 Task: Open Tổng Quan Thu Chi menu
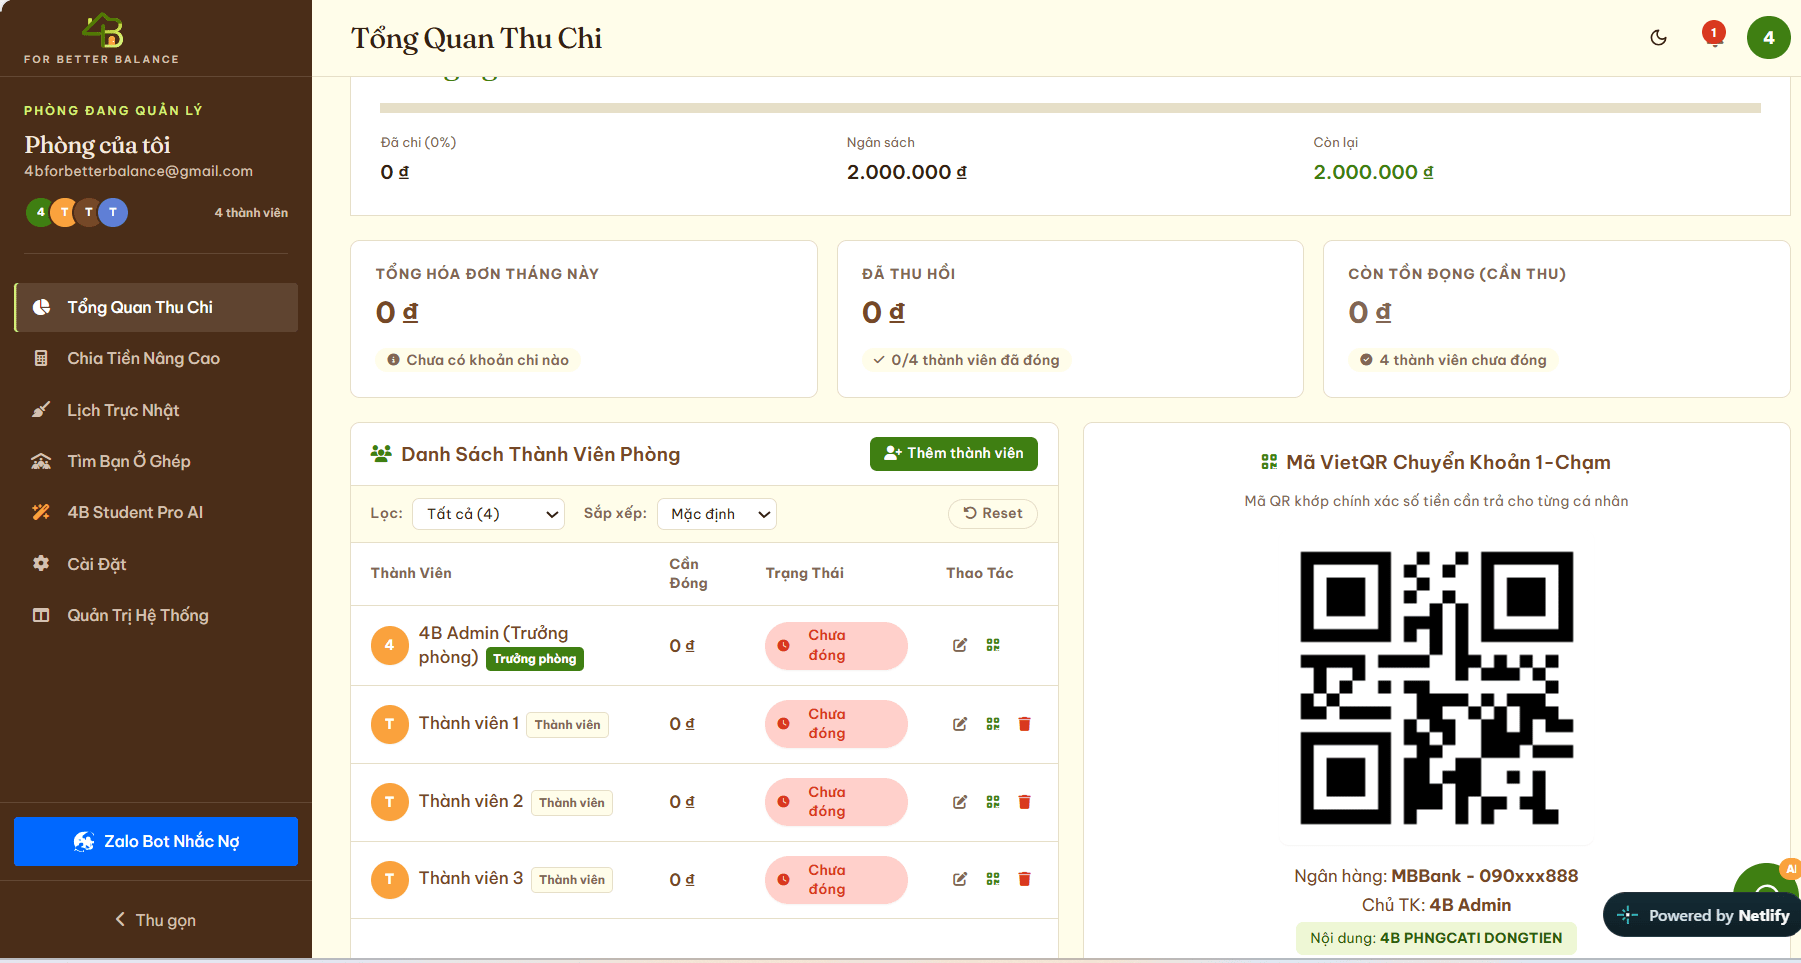156,307
